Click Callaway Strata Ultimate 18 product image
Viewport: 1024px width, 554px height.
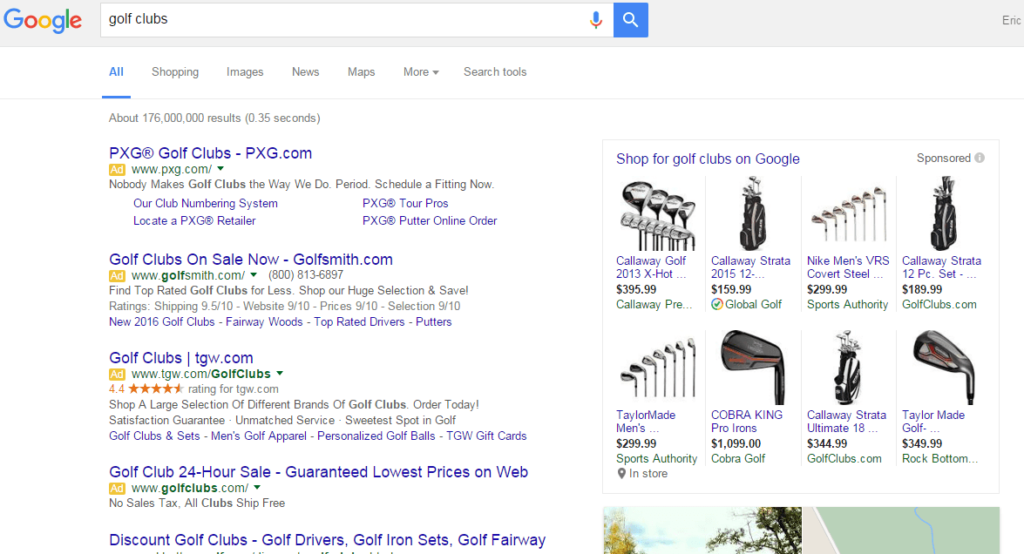click(x=848, y=368)
